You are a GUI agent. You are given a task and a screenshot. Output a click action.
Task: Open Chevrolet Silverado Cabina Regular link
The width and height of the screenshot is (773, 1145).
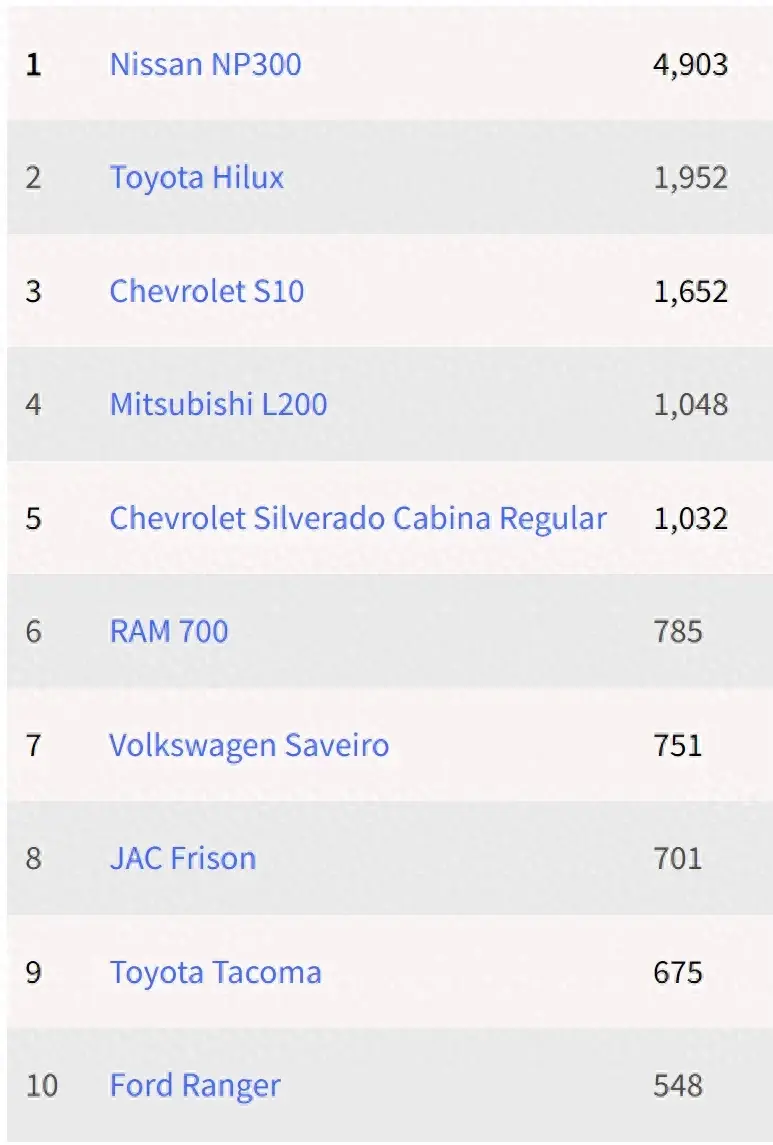[358, 518]
